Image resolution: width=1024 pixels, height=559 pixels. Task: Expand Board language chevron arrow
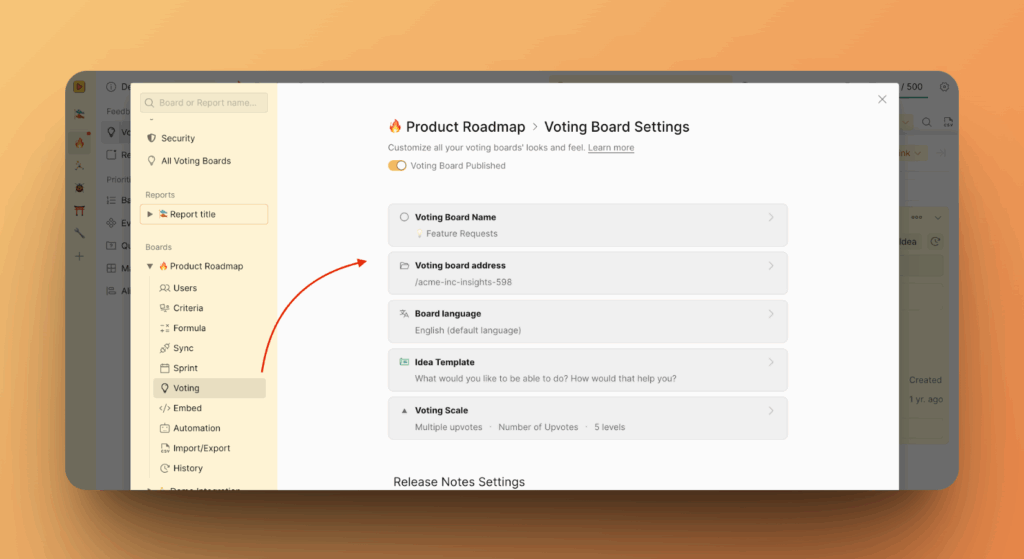pyautogui.click(x=771, y=314)
